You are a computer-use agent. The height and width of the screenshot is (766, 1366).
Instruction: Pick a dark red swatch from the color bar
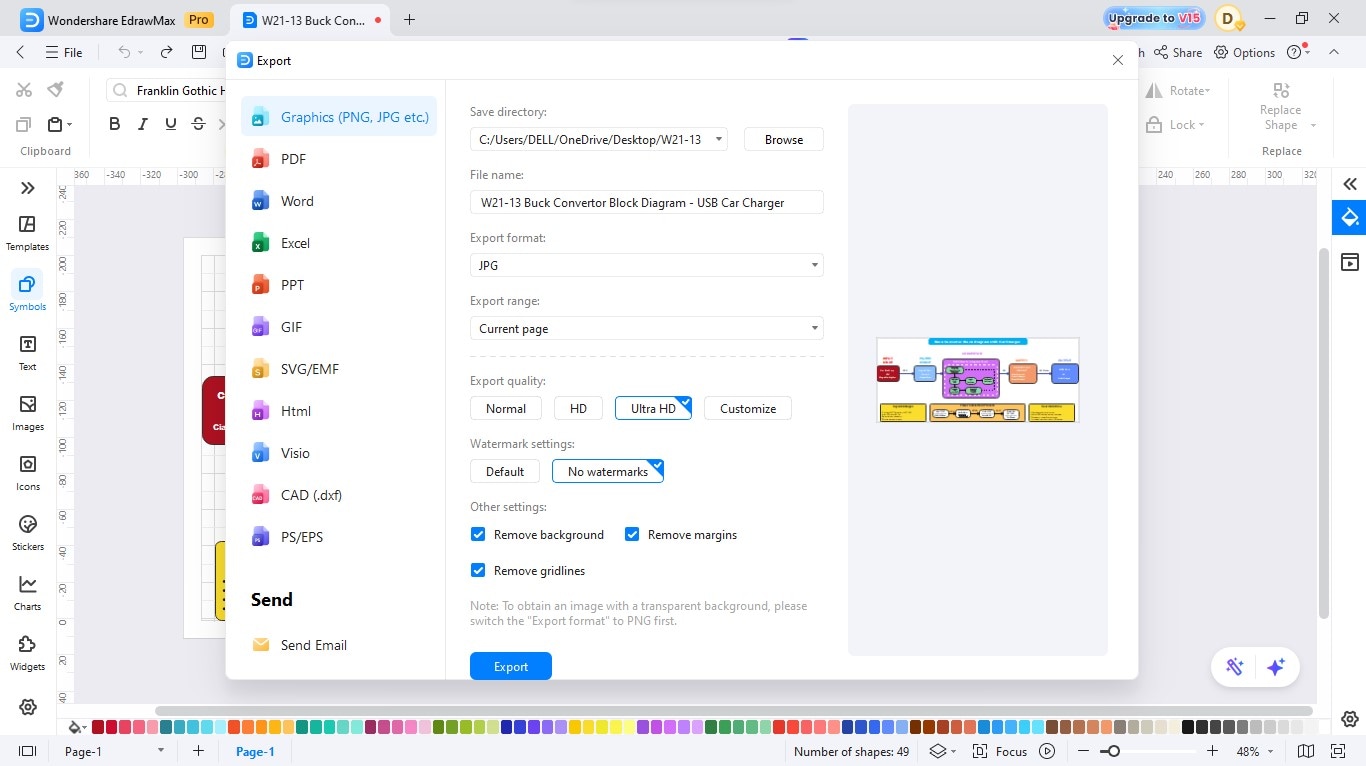(x=98, y=727)
